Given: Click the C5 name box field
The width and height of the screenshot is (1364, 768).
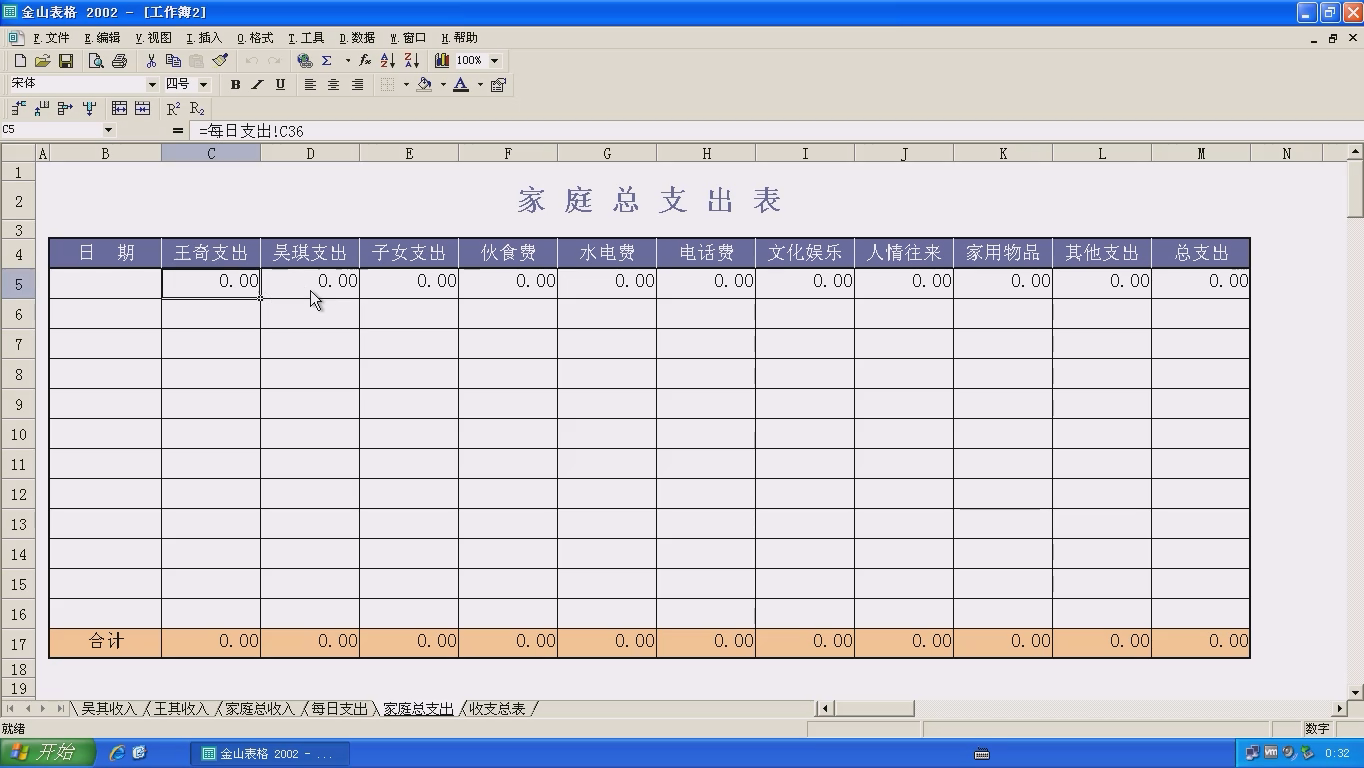Looking at the screenshot, I should [51, 130].
